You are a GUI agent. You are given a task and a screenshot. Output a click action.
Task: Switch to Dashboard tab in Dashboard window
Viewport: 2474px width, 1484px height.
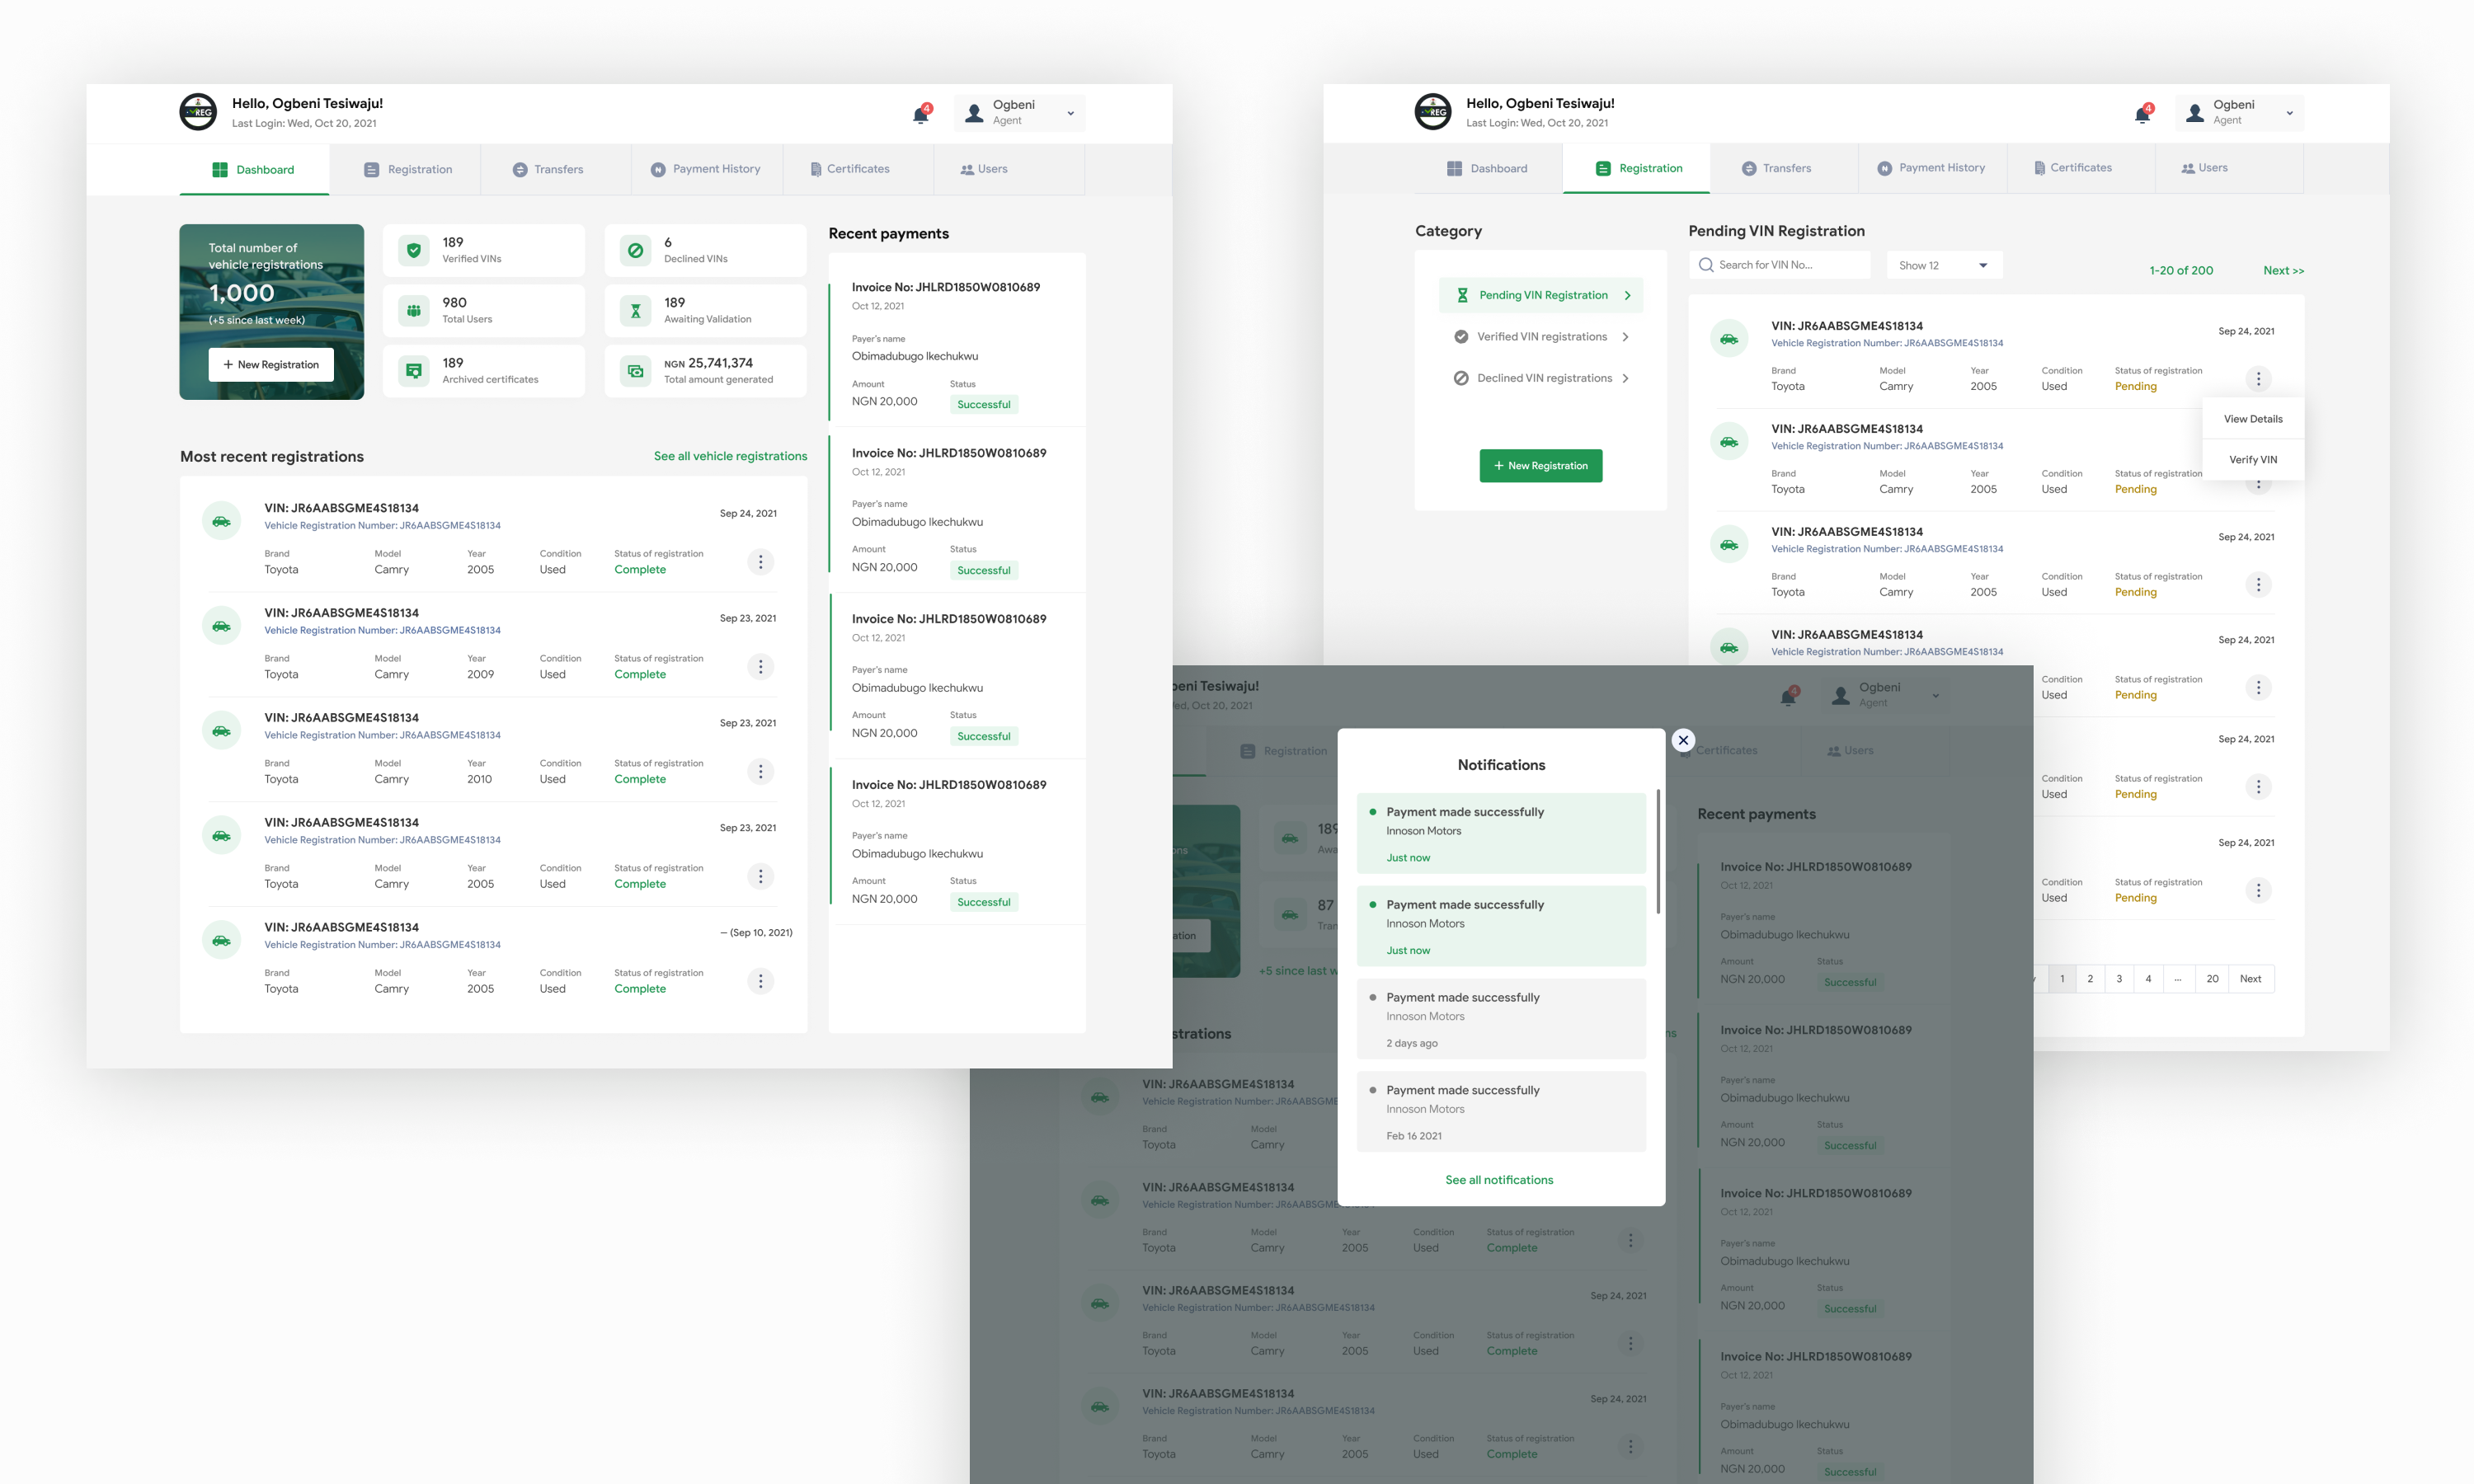click(254, 170)
